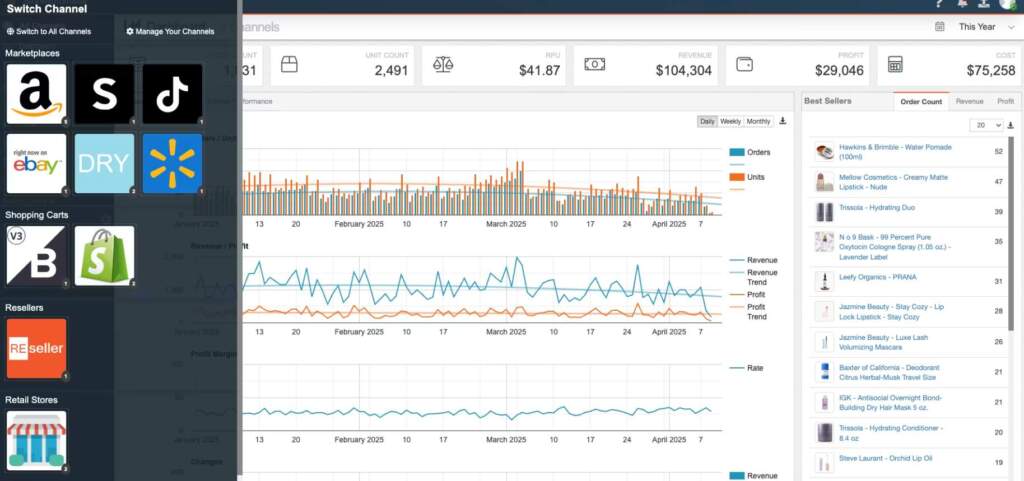Click Switch to All Channels link
This screenshot has height=481, width=1024.
pyautogui.click(x=49, y=31)
